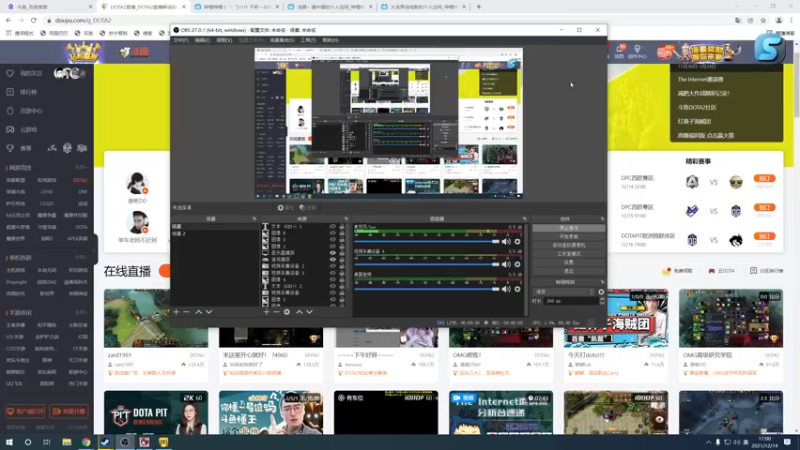The height and width of the screenshot is (450, 800).
Task: Increase transition duration with the stepper arrow
Action: click(602, 299)
